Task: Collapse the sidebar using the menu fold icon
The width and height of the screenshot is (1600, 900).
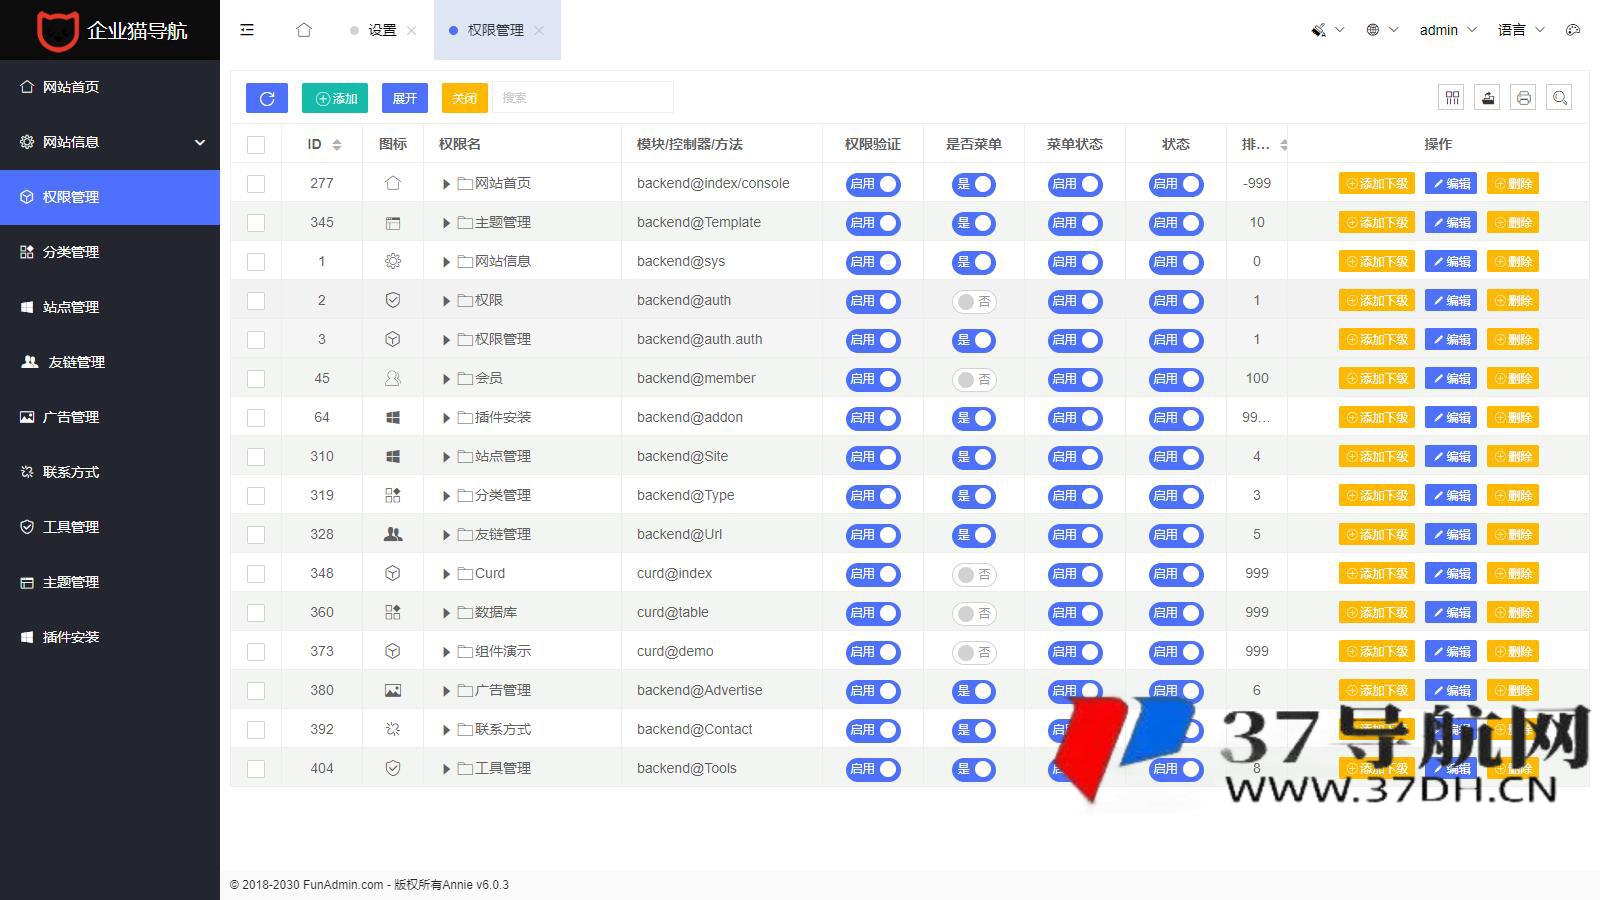Action: tap(247, 30)
